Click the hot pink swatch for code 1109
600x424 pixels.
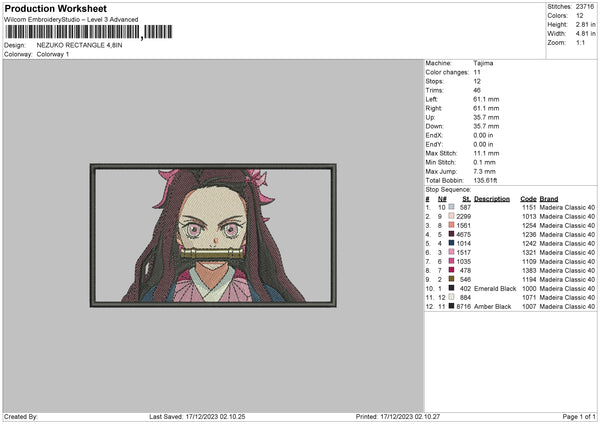[x=452, y=261]
